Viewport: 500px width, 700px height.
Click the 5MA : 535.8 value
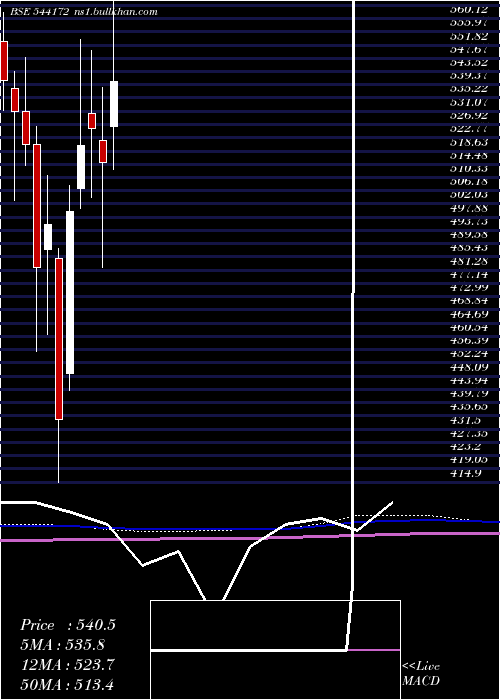[x=63, y=645]
